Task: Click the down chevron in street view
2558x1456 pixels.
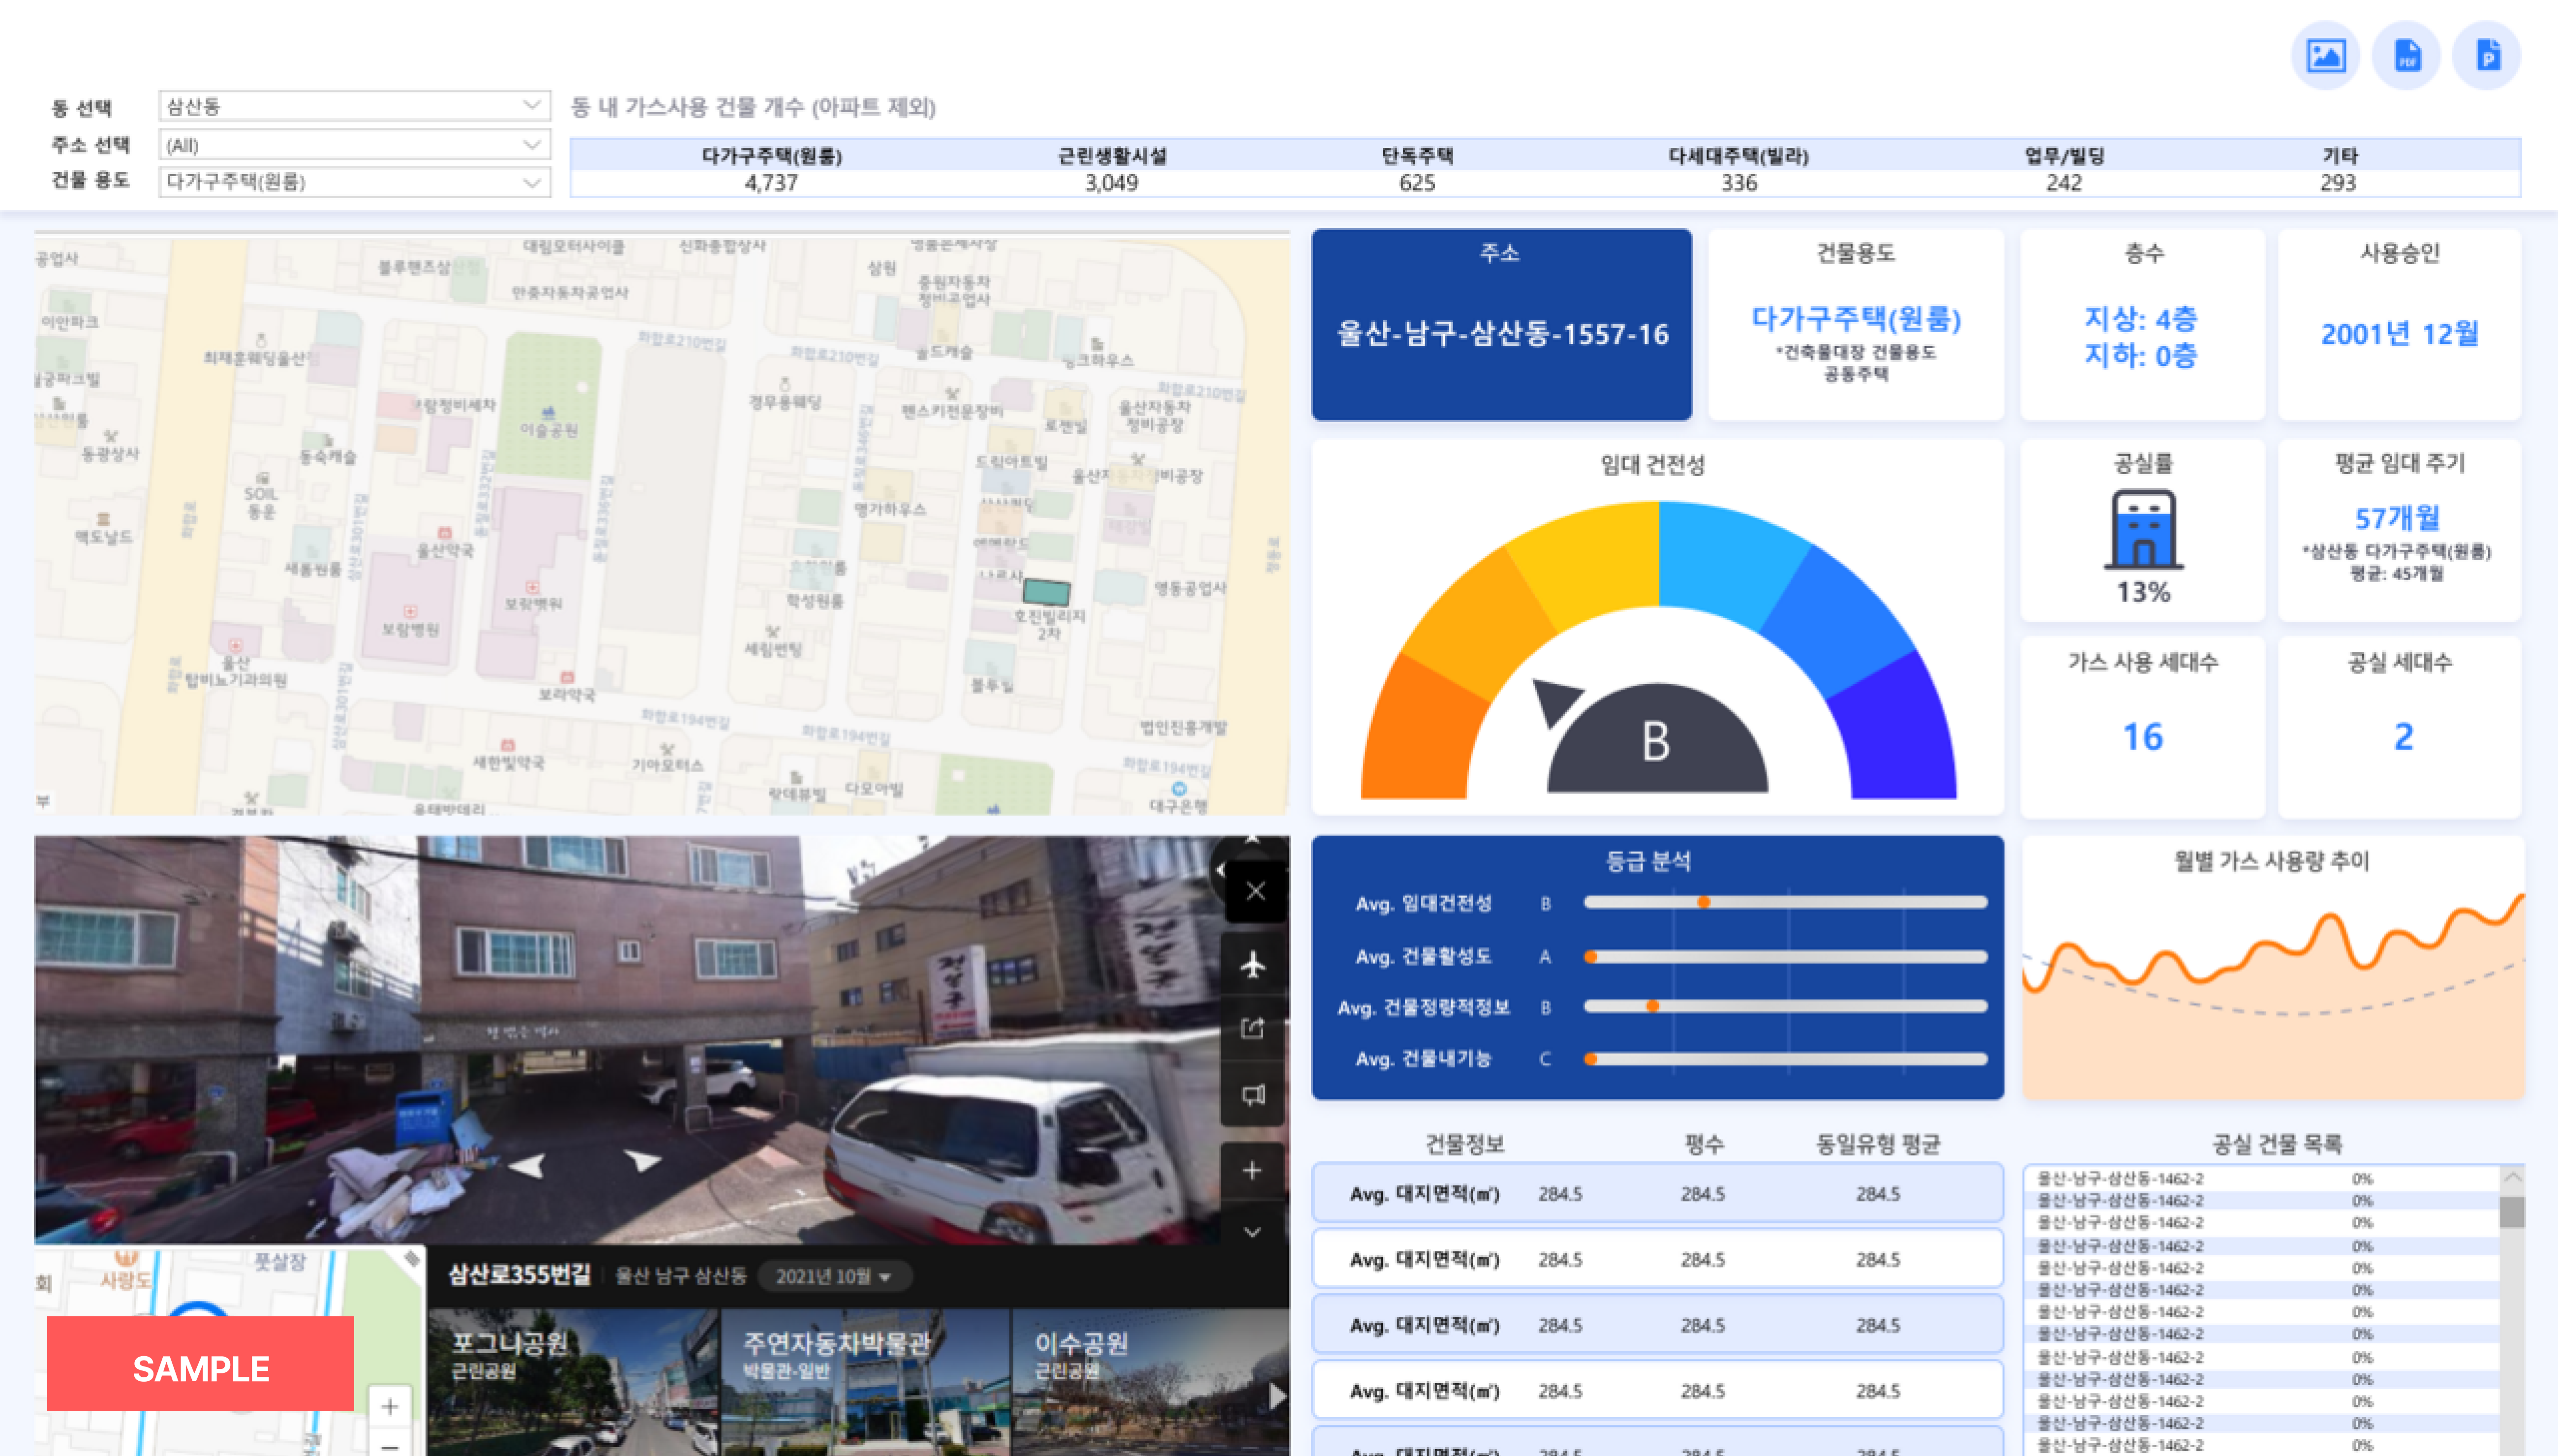Action: point(1252,1232)
